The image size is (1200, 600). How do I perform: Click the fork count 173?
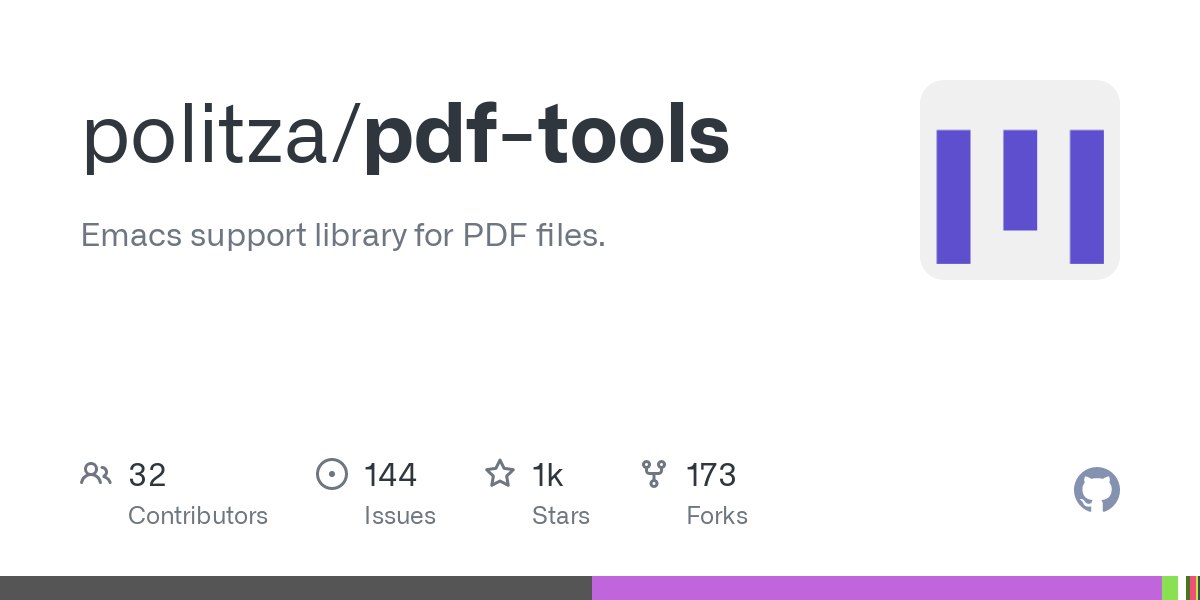click(711, 475)
